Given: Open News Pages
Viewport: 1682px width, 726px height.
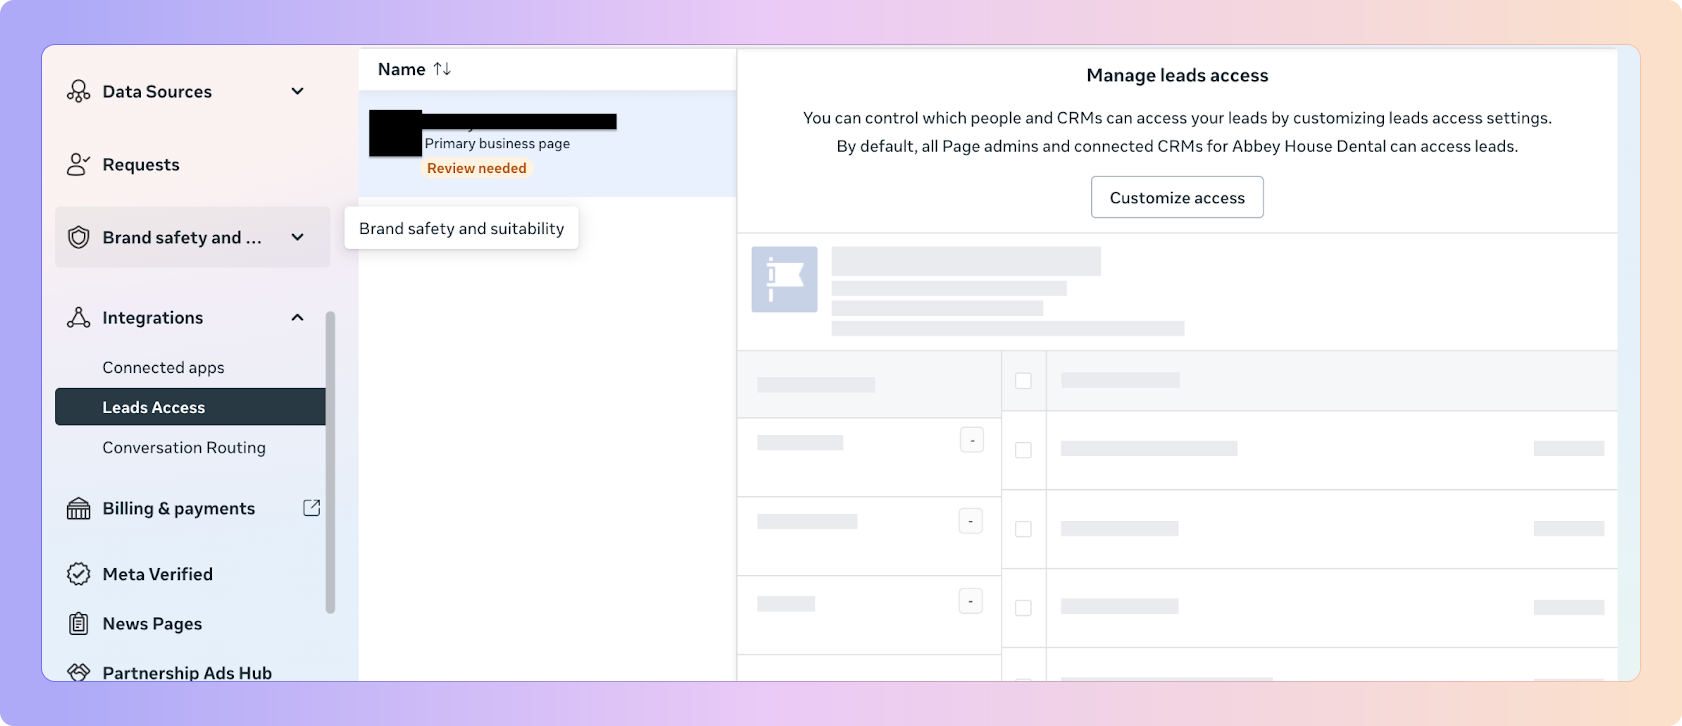Looking at the screenshot, I should [152, 624].
